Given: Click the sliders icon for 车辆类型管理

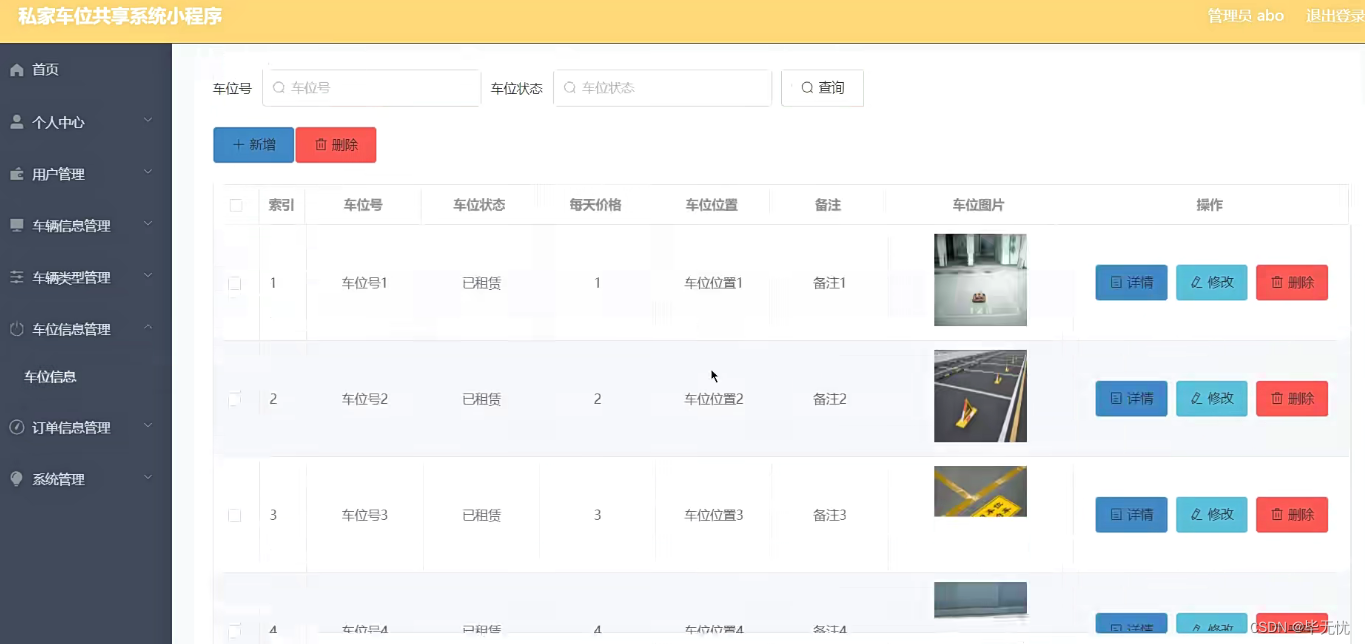Looking at the screenshot, I should pos(16,278).
